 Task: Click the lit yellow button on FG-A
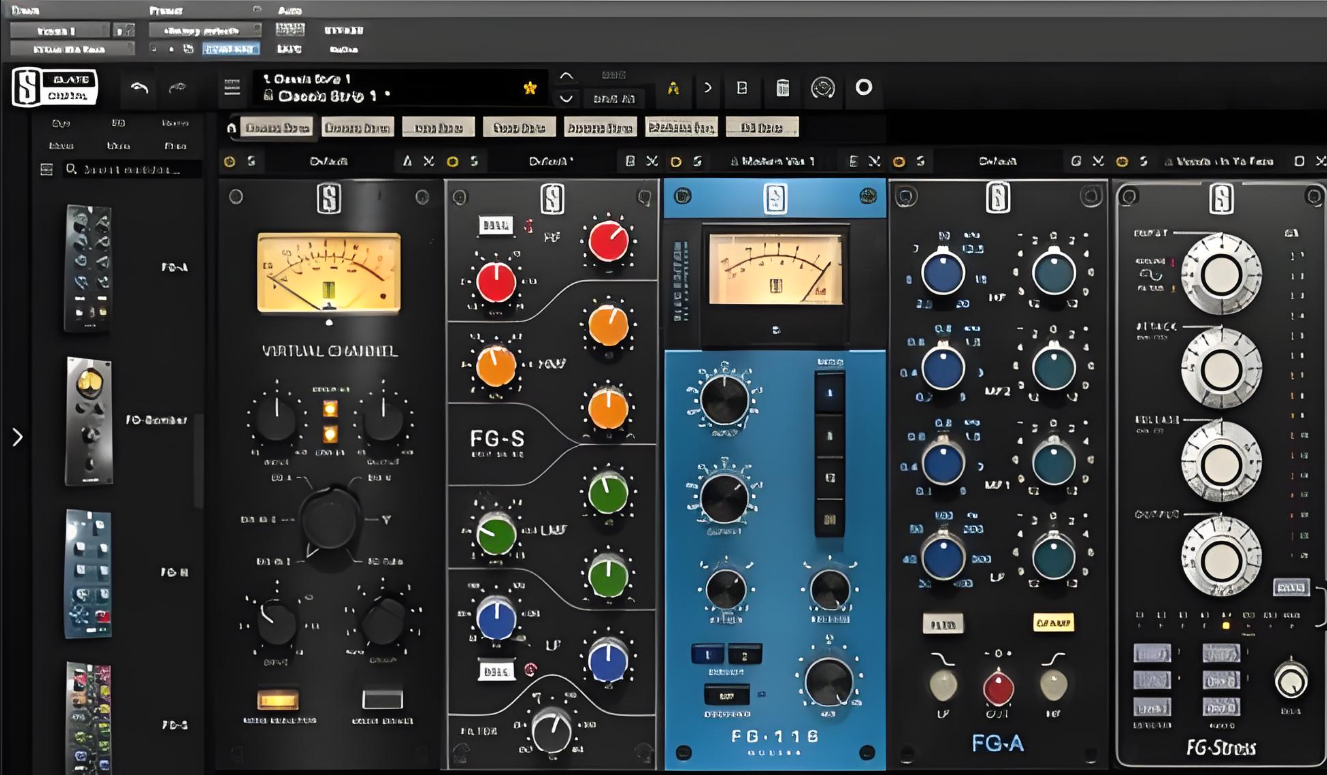1053,622
